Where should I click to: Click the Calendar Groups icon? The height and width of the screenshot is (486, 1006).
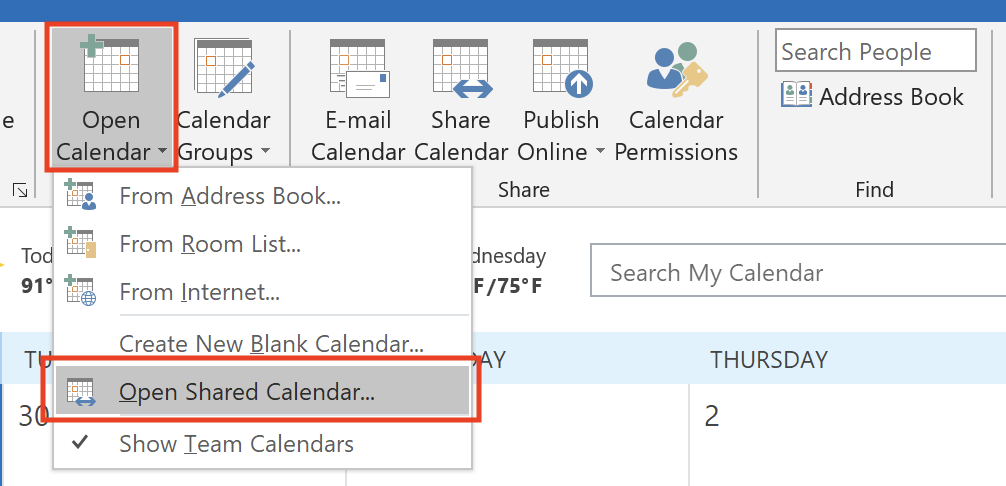coord(223,66)
